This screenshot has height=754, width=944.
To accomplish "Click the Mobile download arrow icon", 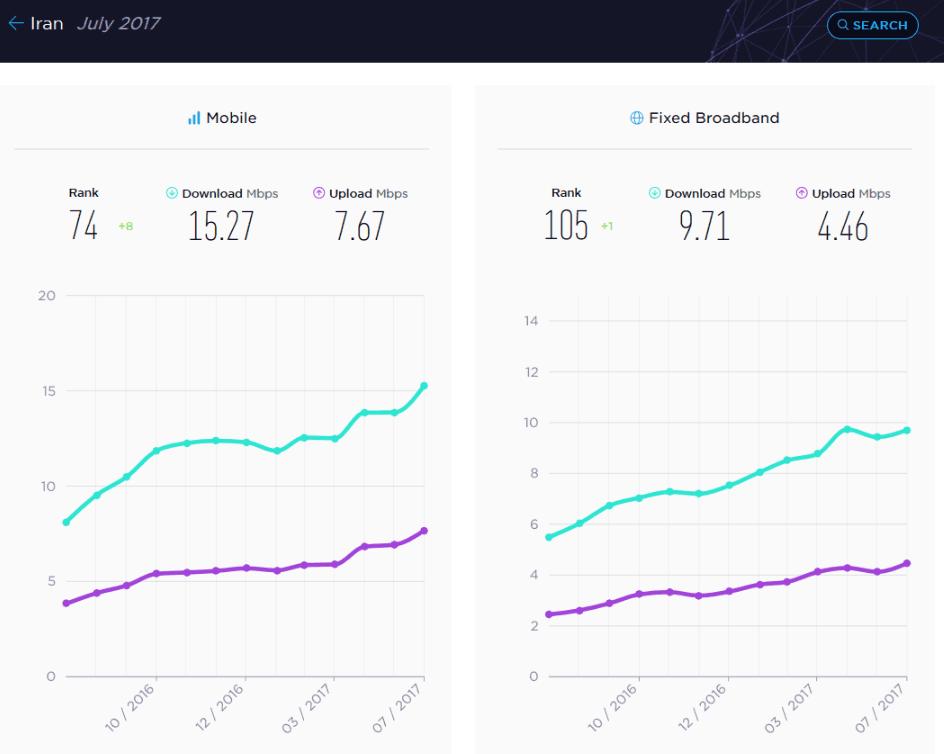I will pos(171,193).
